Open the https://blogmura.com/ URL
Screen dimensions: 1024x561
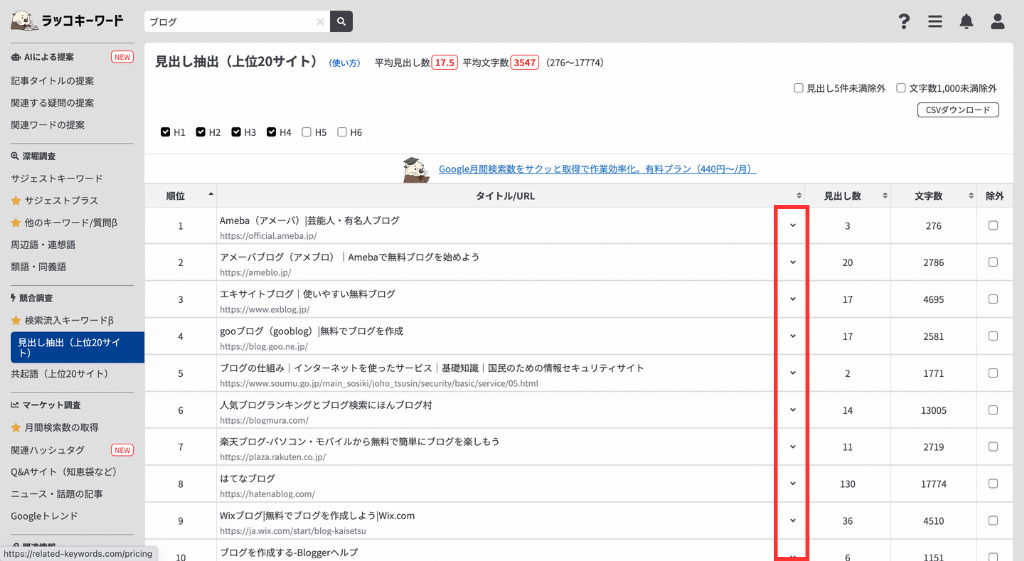[x=264, y=420]
